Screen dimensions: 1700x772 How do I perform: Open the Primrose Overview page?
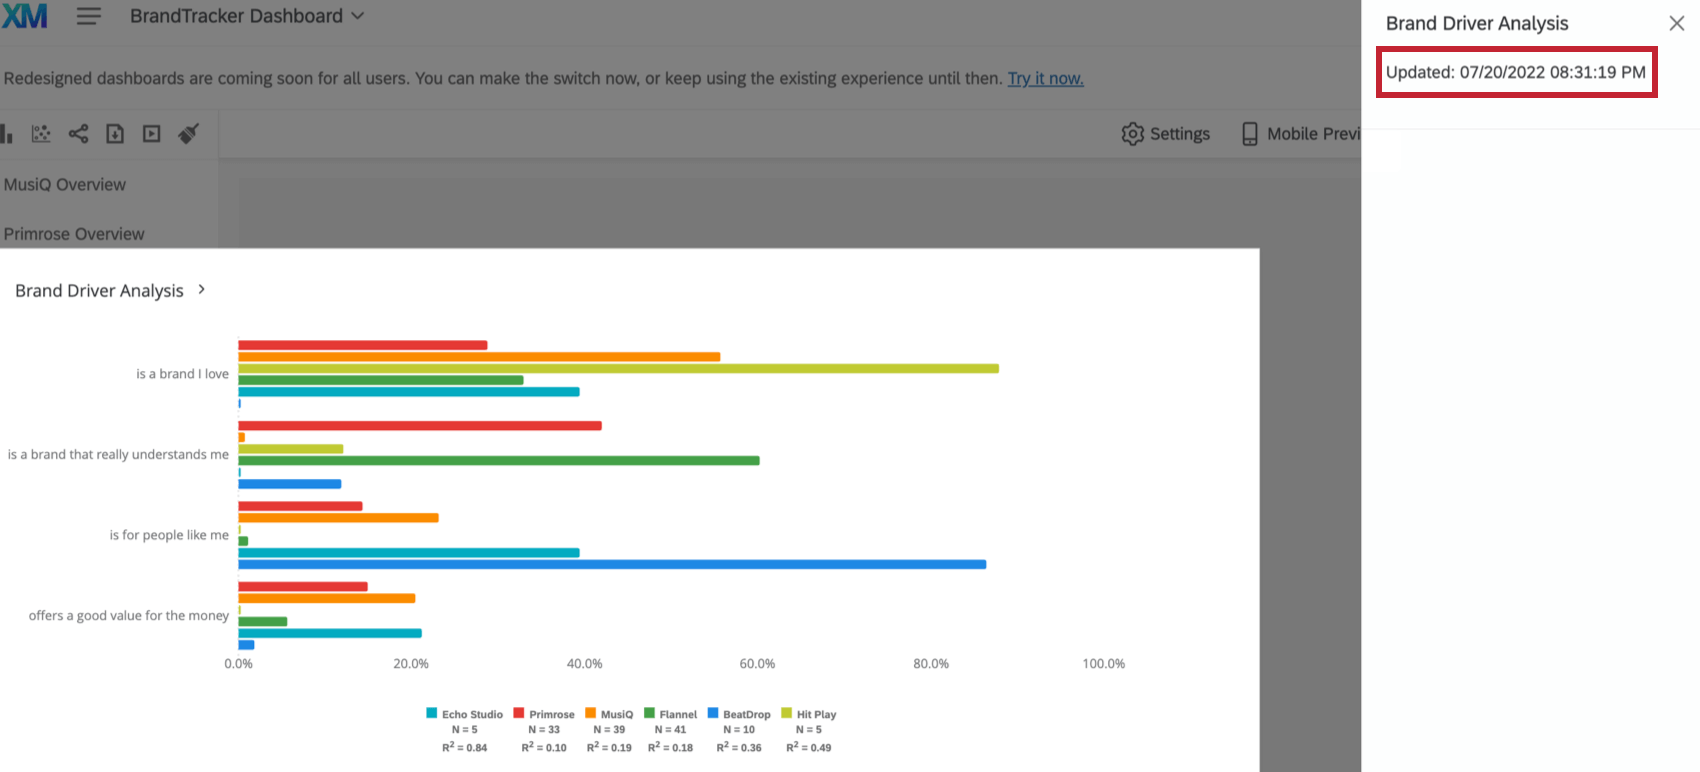tap(74, 233)
